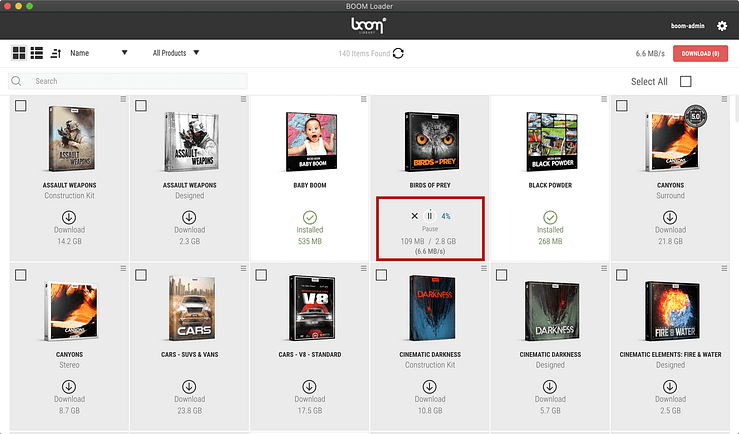The height and width of the screenshot is (434, 739).
Task: Open the Birds of Prey cover thumbnail
Action: coord(431,141)
